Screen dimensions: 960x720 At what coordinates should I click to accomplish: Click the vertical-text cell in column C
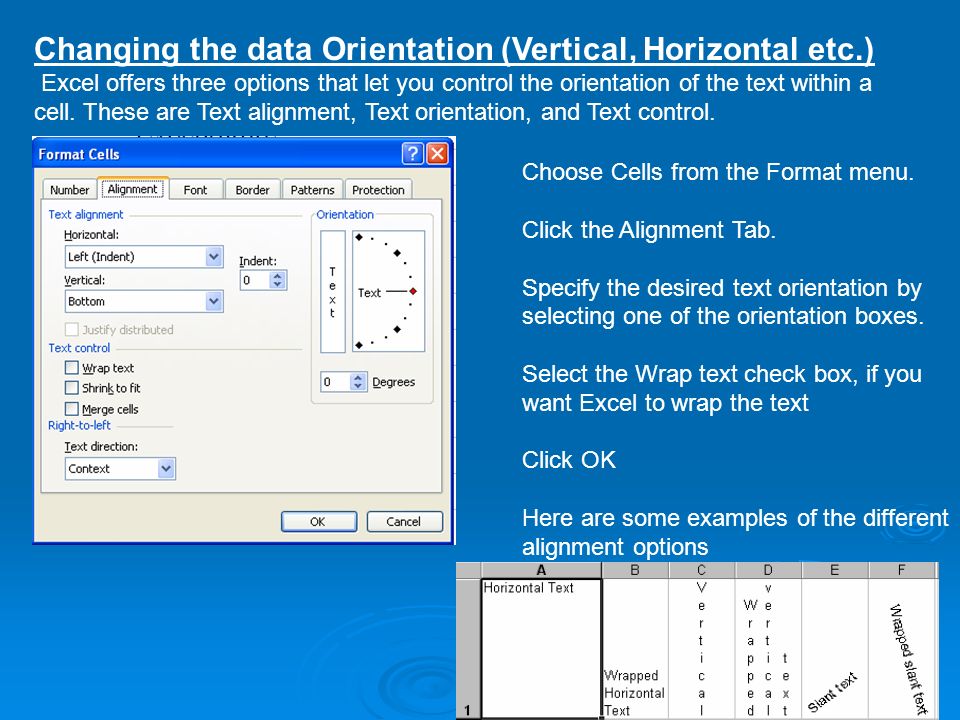pos(702,648)
